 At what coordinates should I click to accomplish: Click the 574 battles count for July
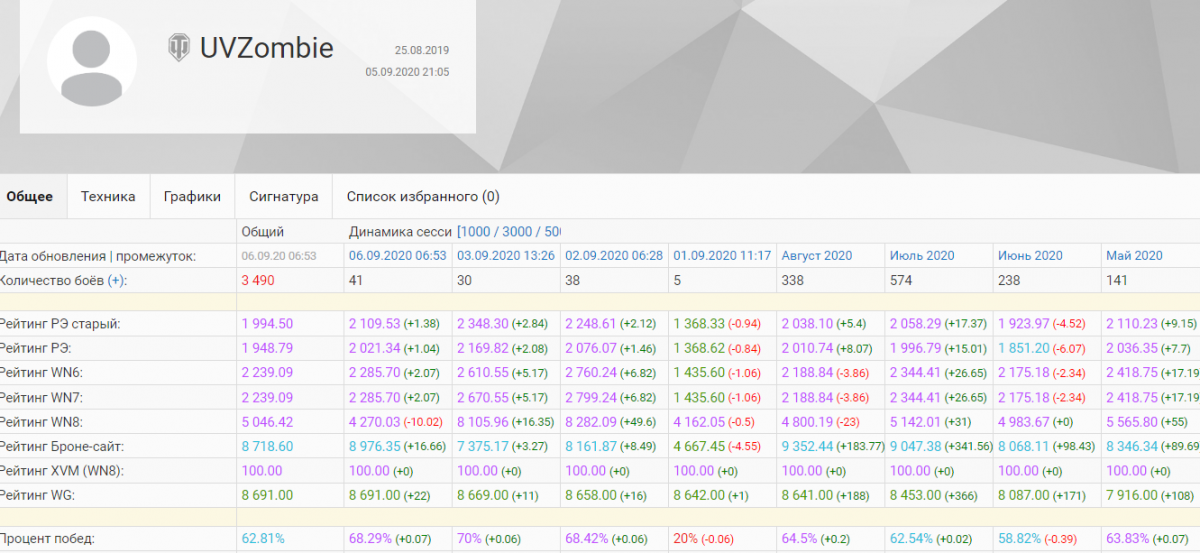click(900, 281)
